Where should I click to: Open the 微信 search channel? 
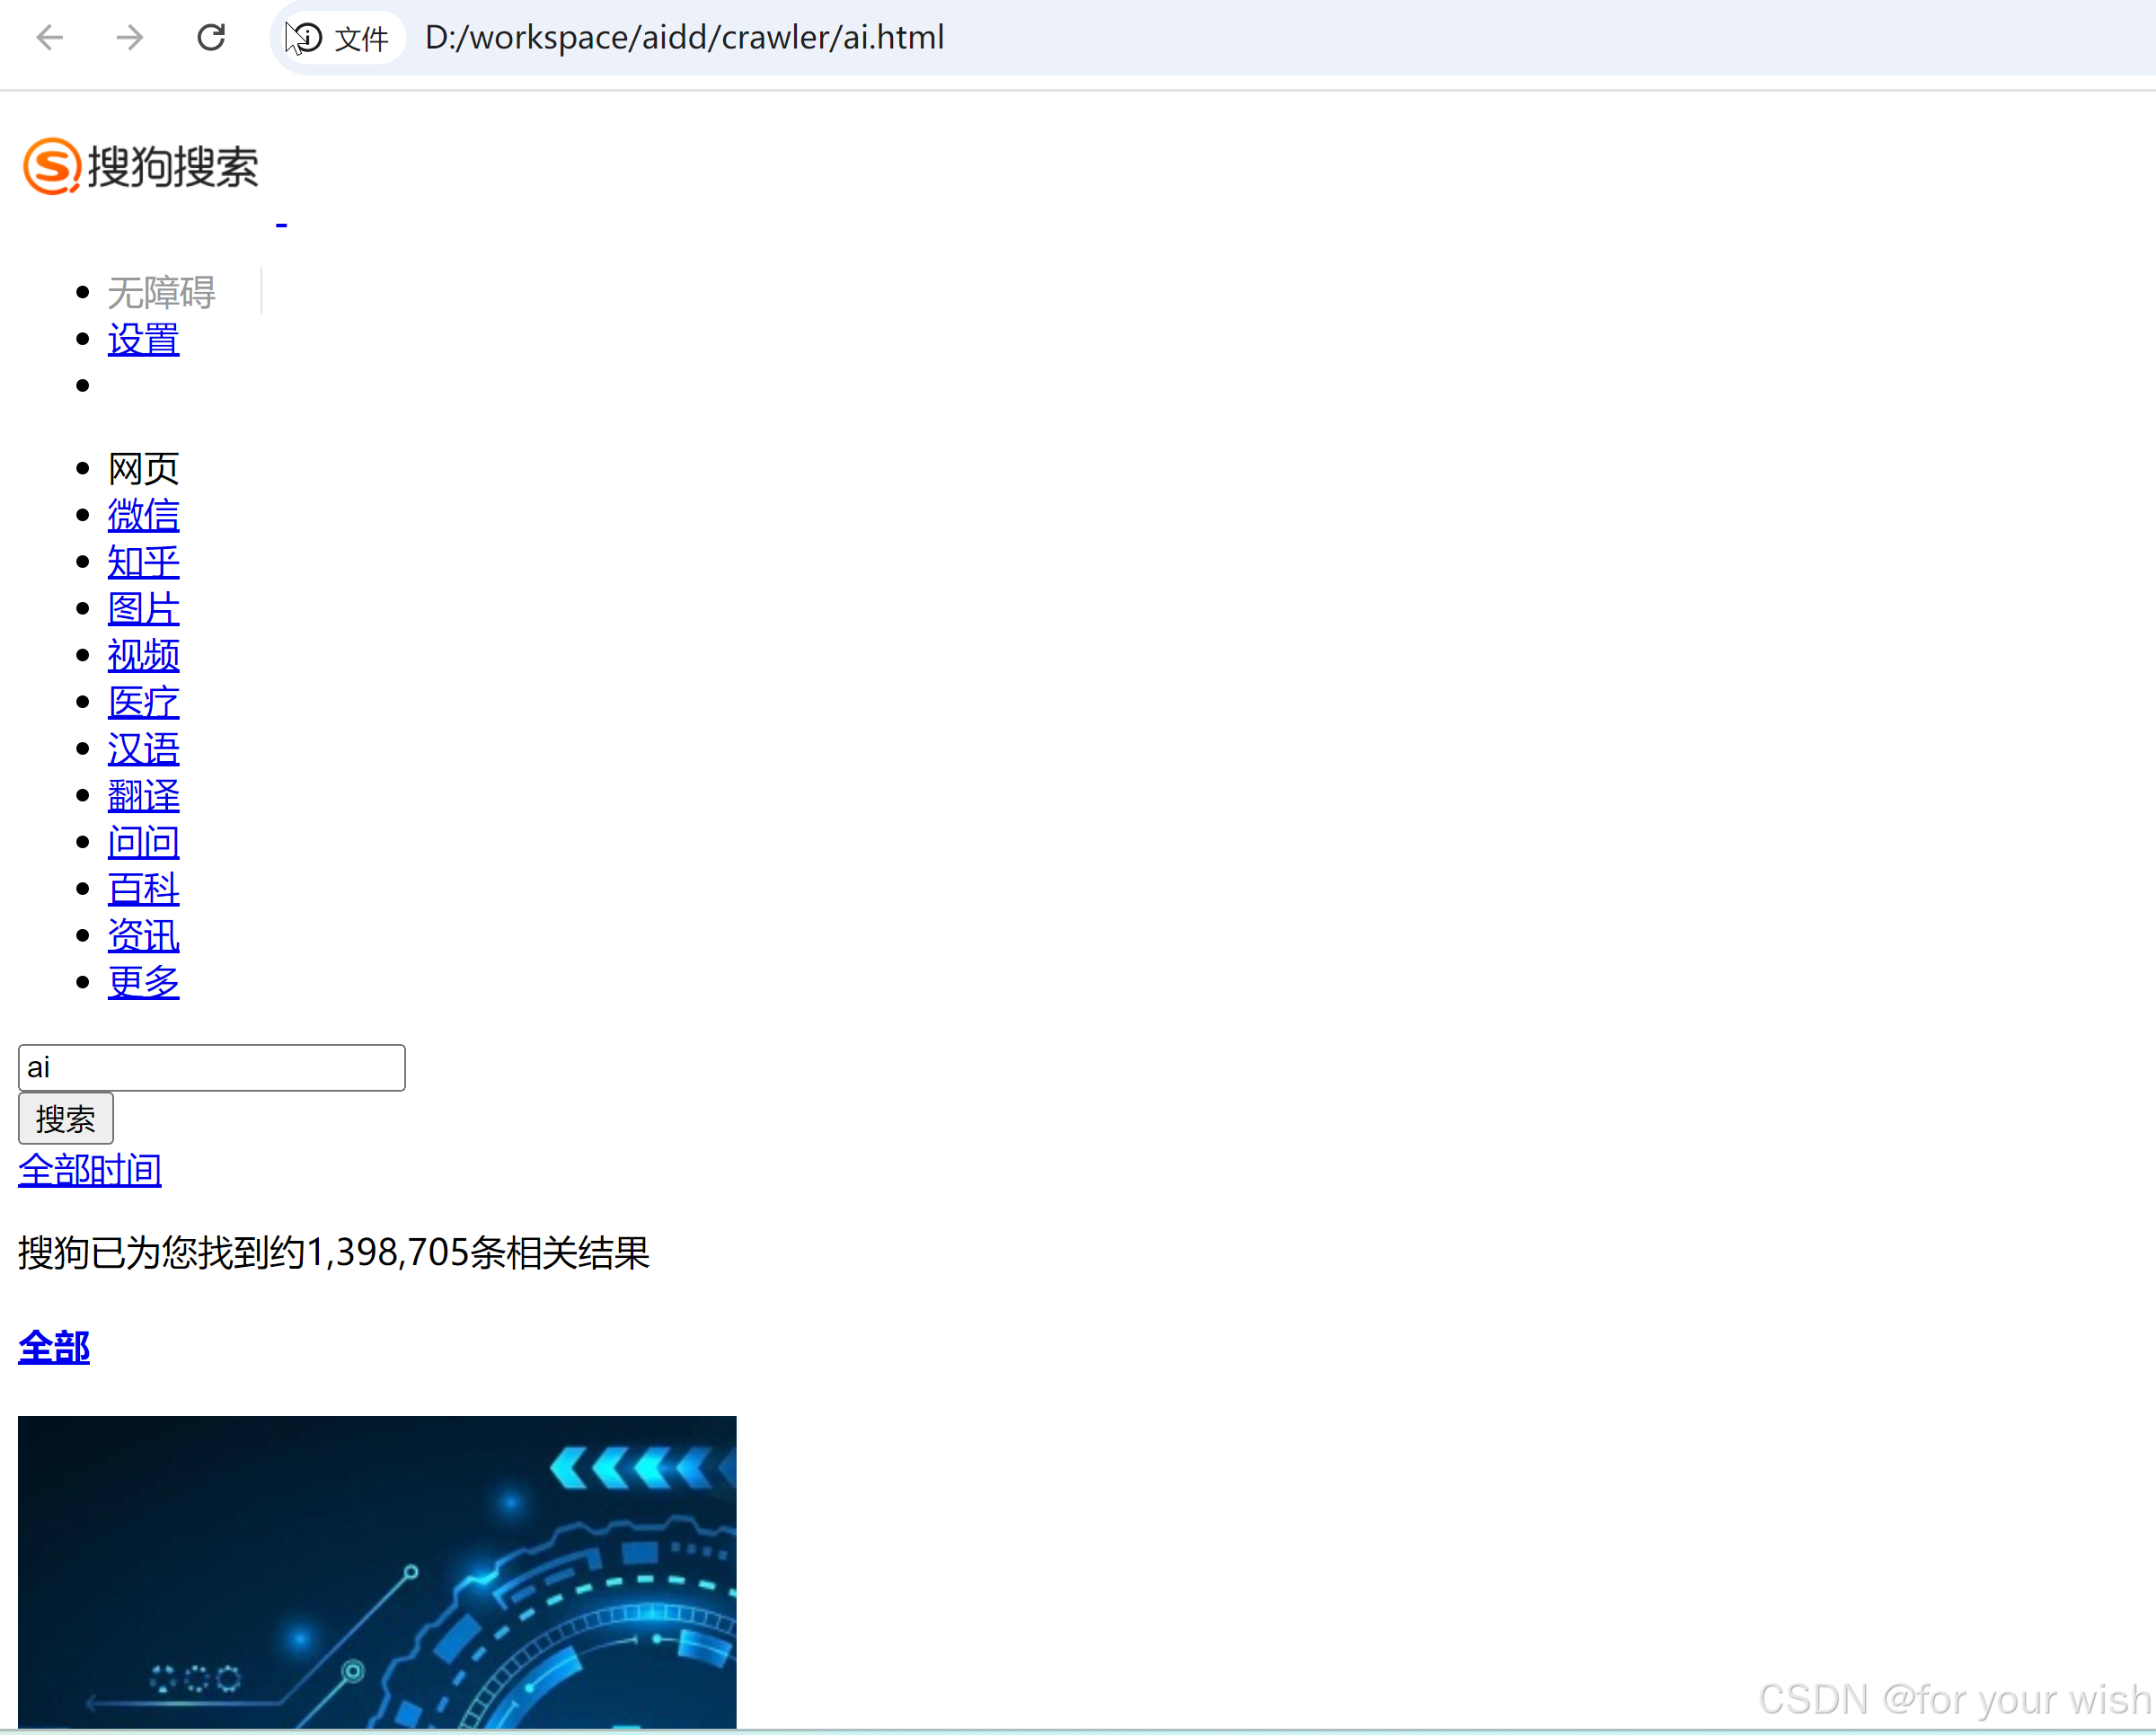tap(143, 514)
